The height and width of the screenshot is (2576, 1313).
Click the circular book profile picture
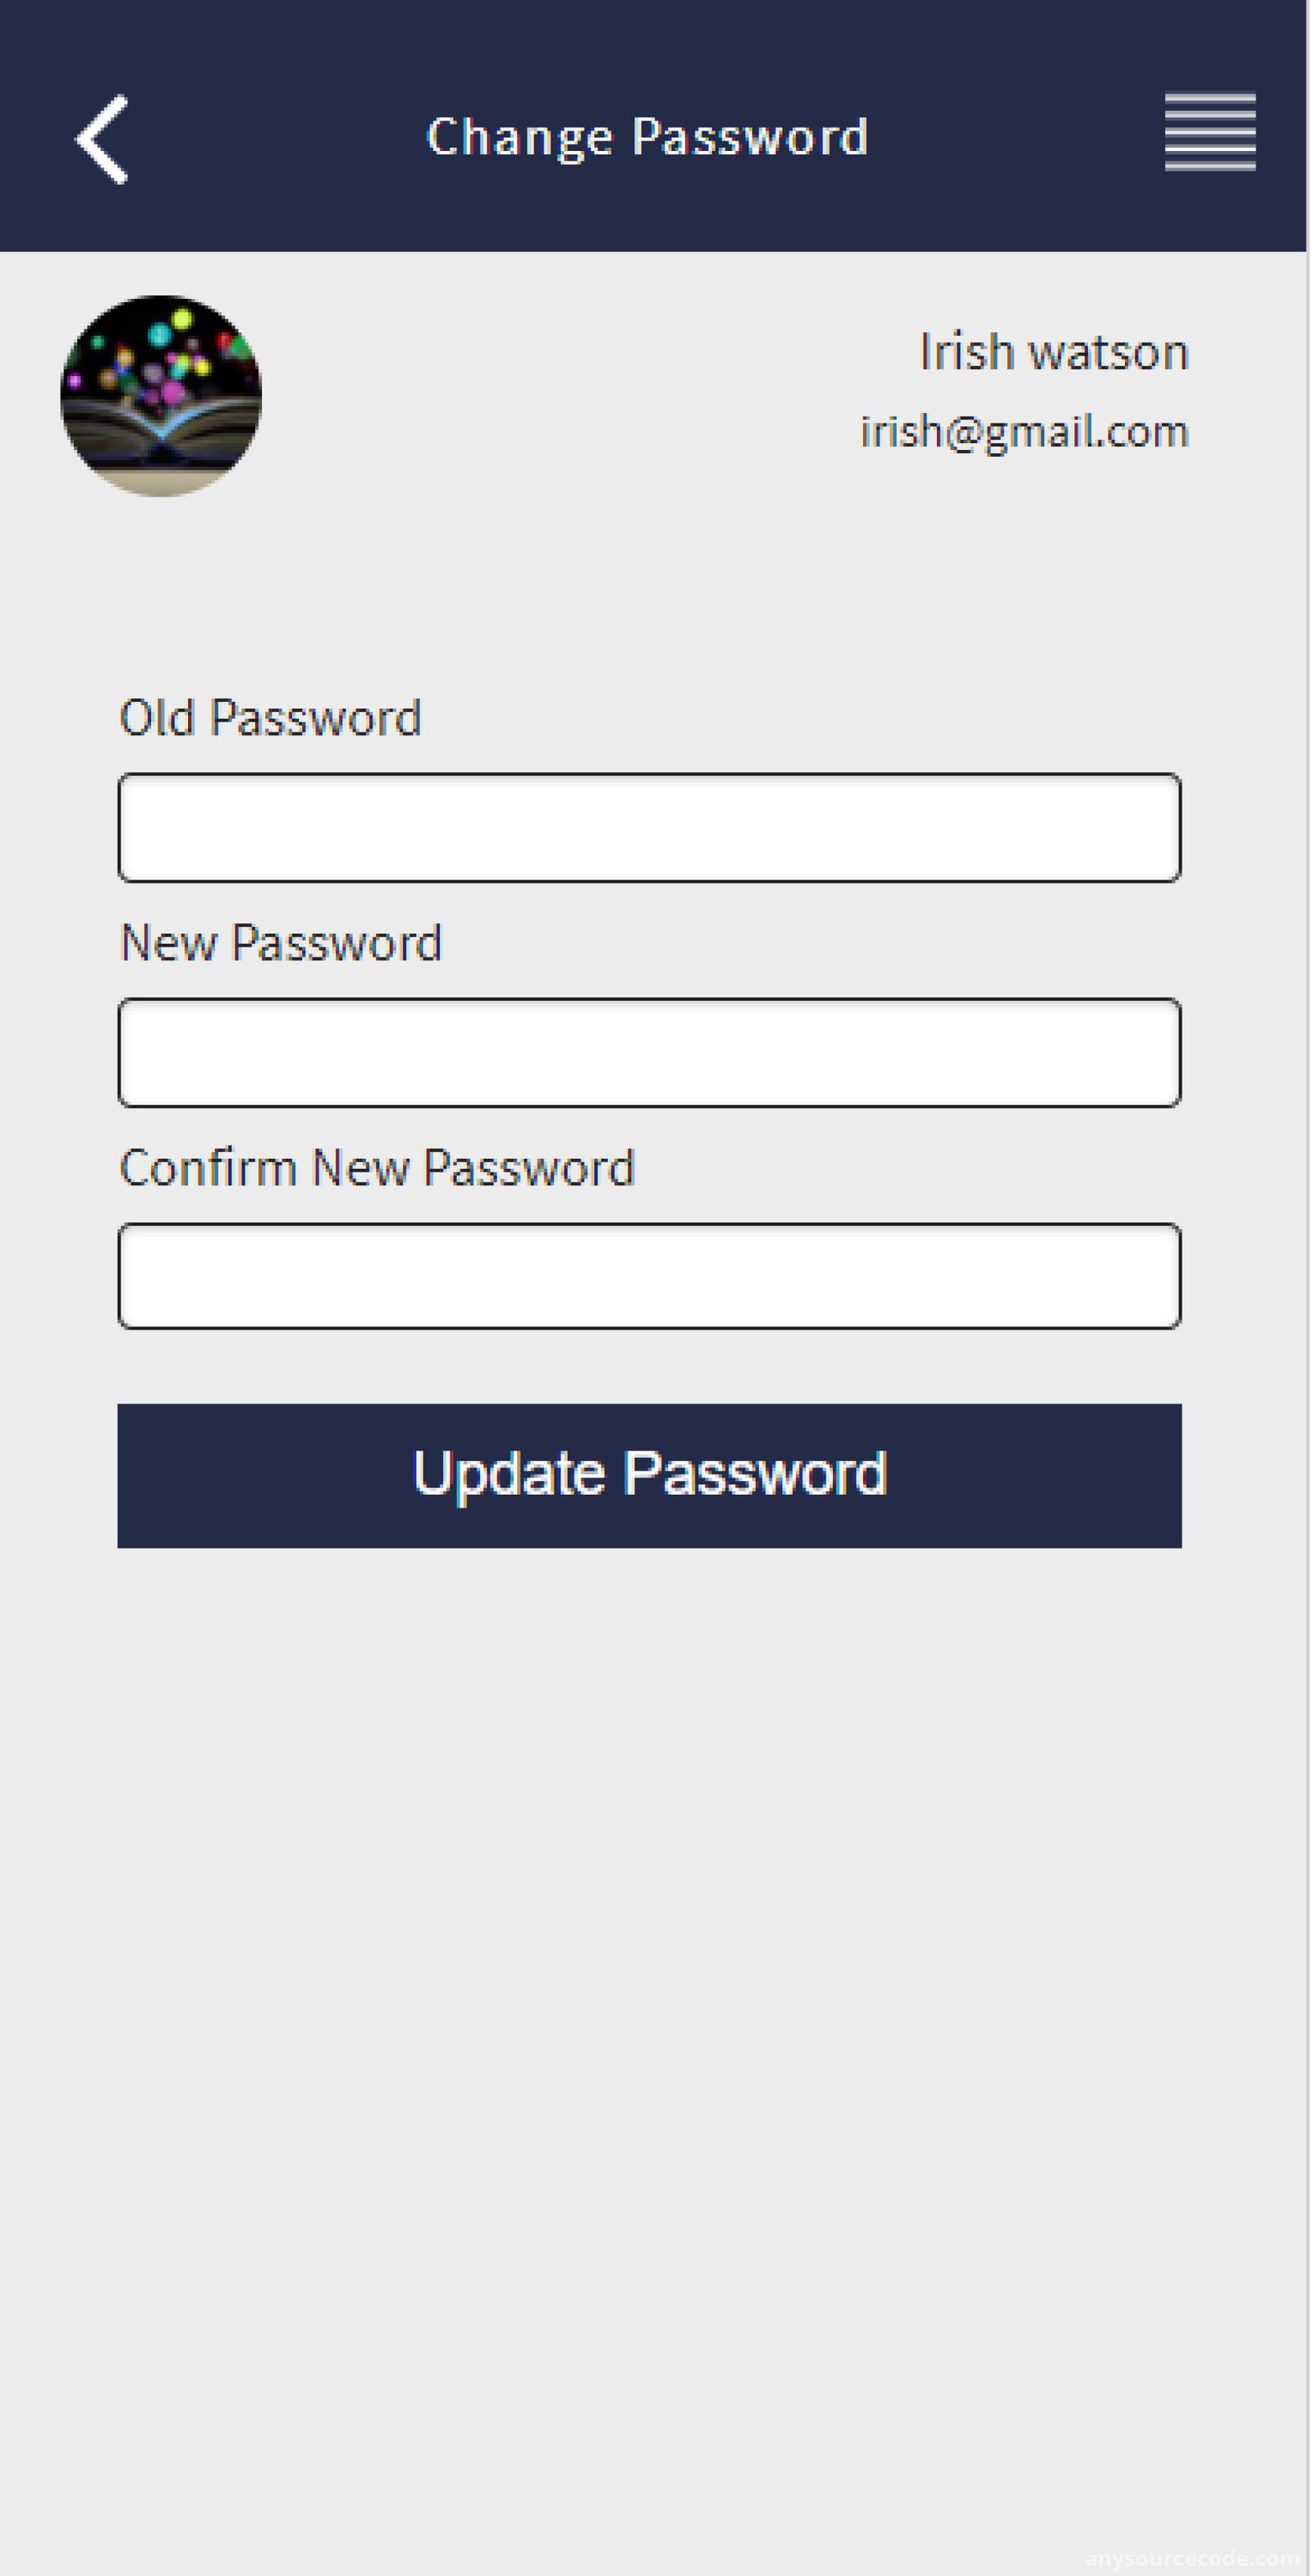161,396
